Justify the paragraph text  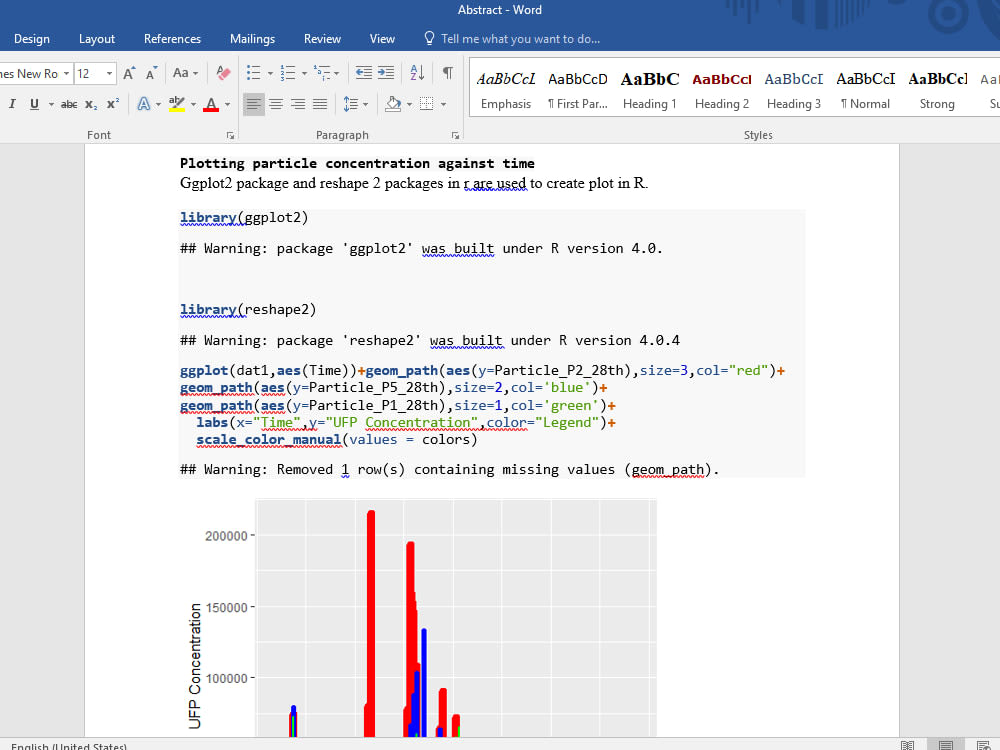[320, 104]
